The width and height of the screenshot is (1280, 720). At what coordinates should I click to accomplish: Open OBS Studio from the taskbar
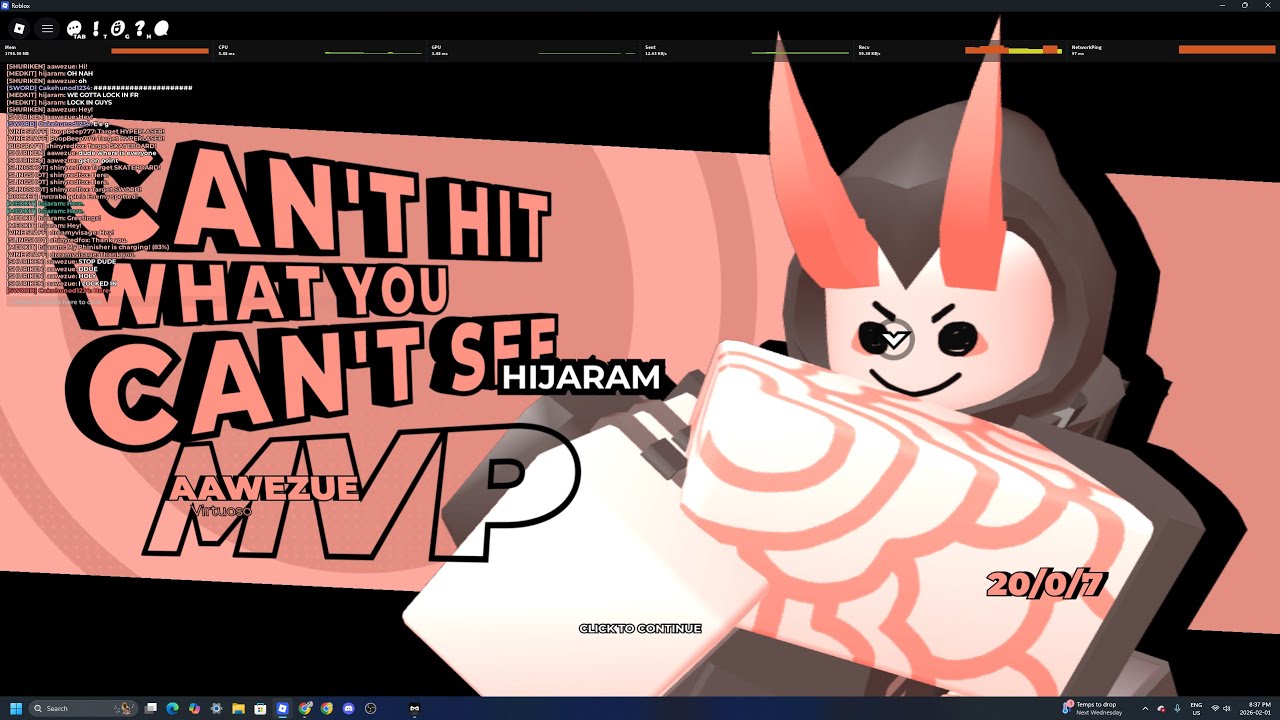point(371,708)
